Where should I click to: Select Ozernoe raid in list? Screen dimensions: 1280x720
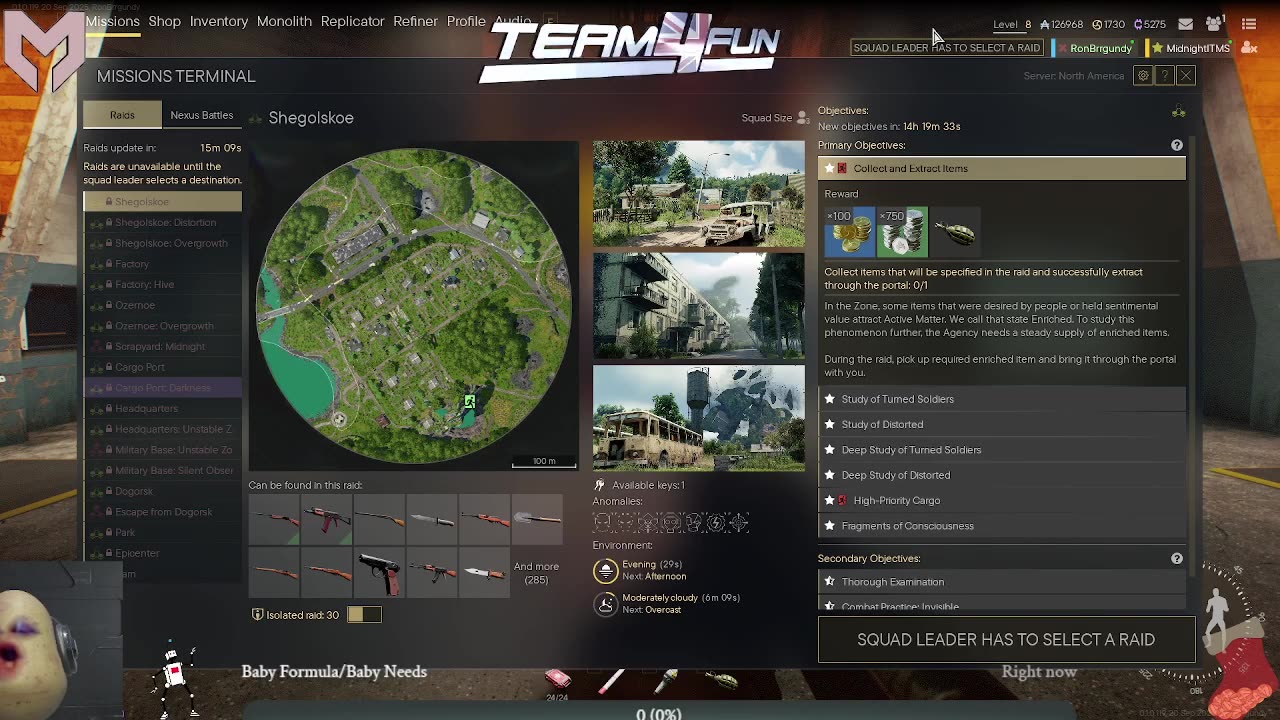click(x=162, y=305)
